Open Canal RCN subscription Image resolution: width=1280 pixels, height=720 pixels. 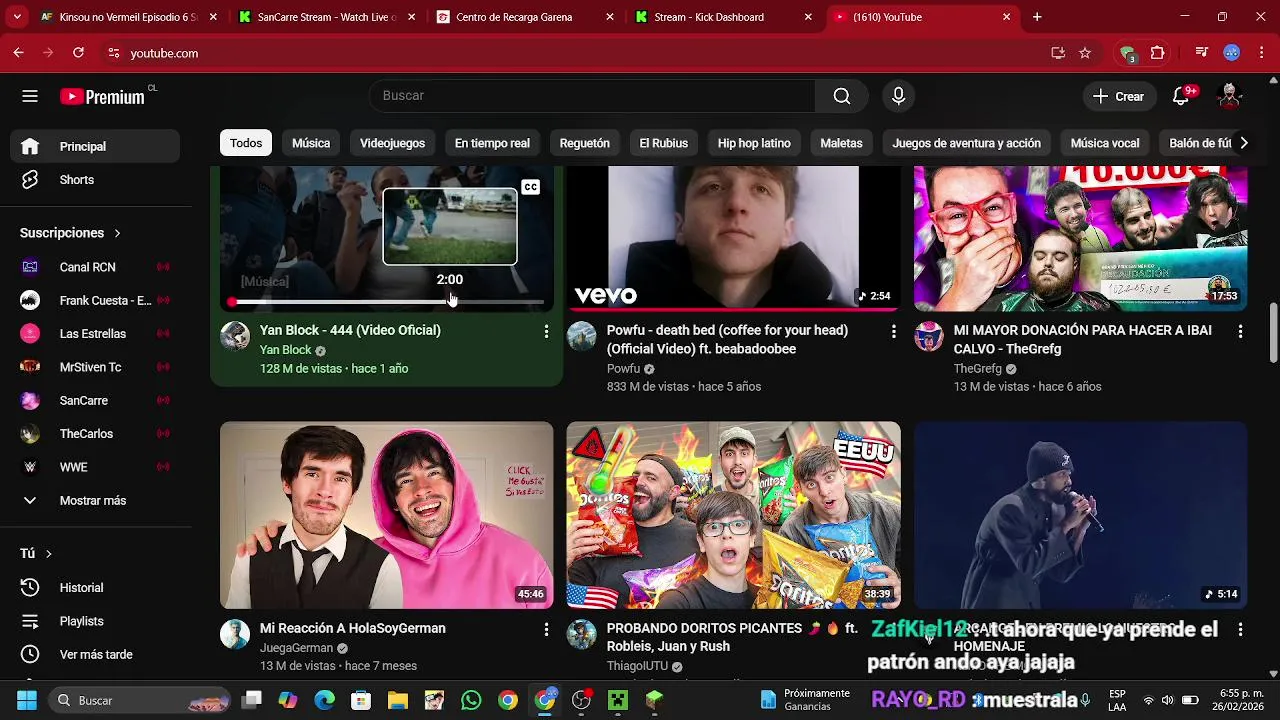point(95,267)
